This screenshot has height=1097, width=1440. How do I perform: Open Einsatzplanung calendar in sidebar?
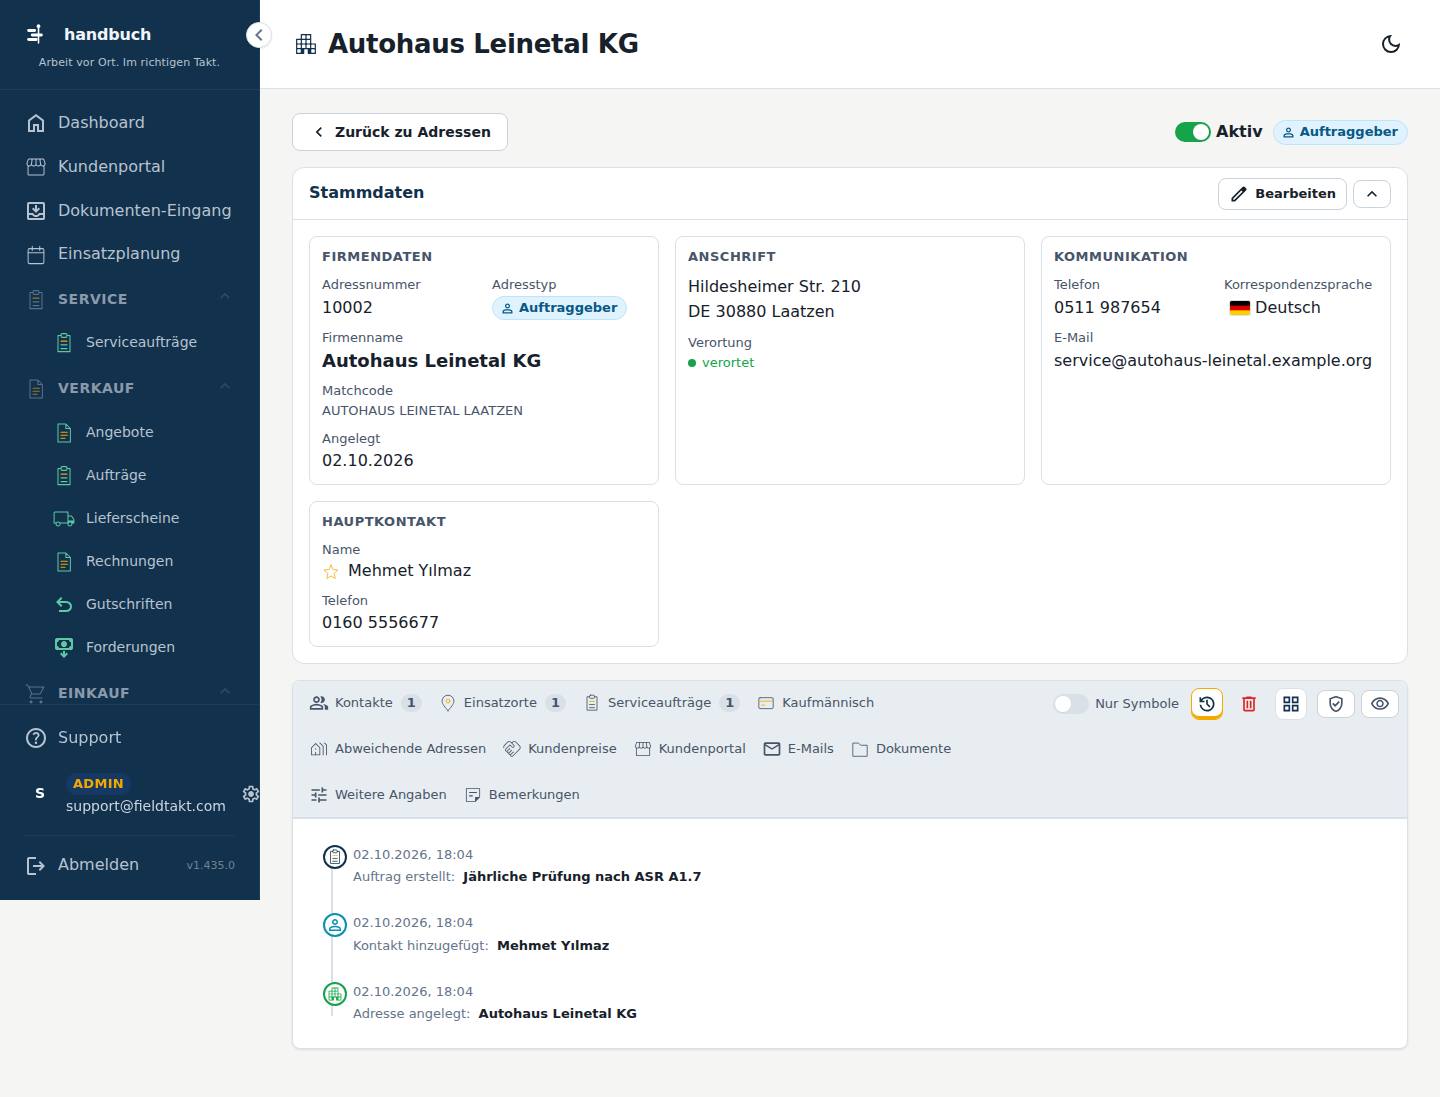(x=130, y=254)
